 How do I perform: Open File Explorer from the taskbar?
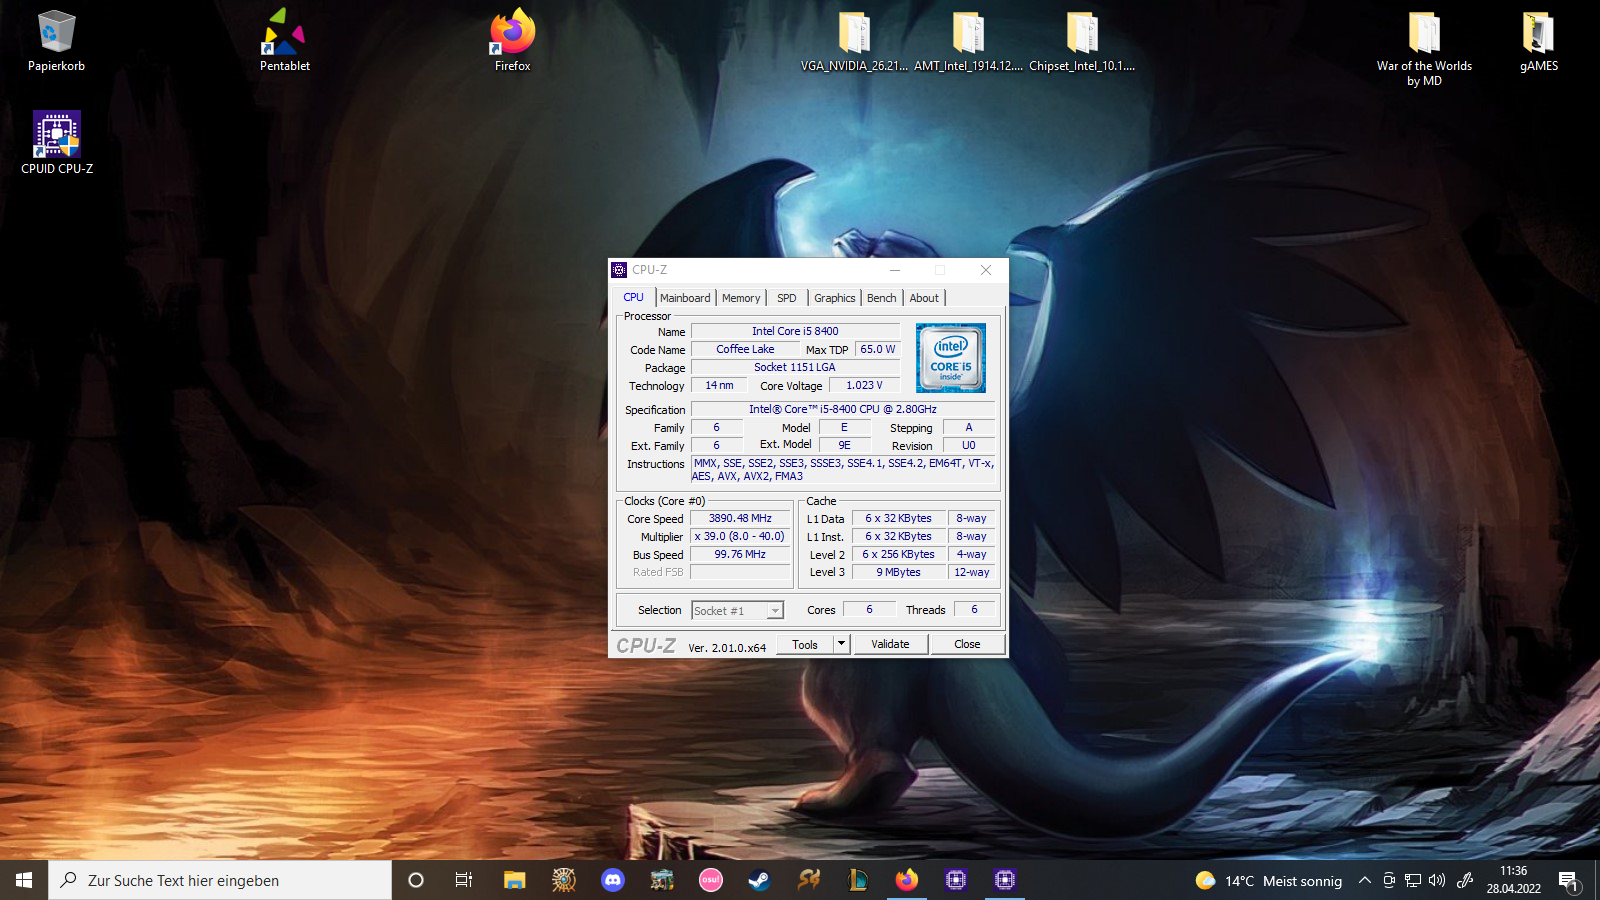pos(514,880)
